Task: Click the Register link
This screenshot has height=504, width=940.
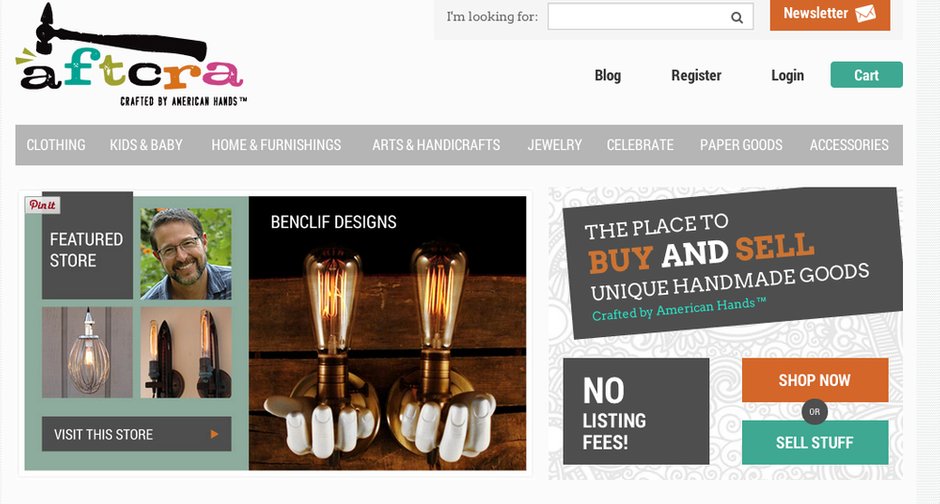Action: pyautogui.click(x=696, y=76)
